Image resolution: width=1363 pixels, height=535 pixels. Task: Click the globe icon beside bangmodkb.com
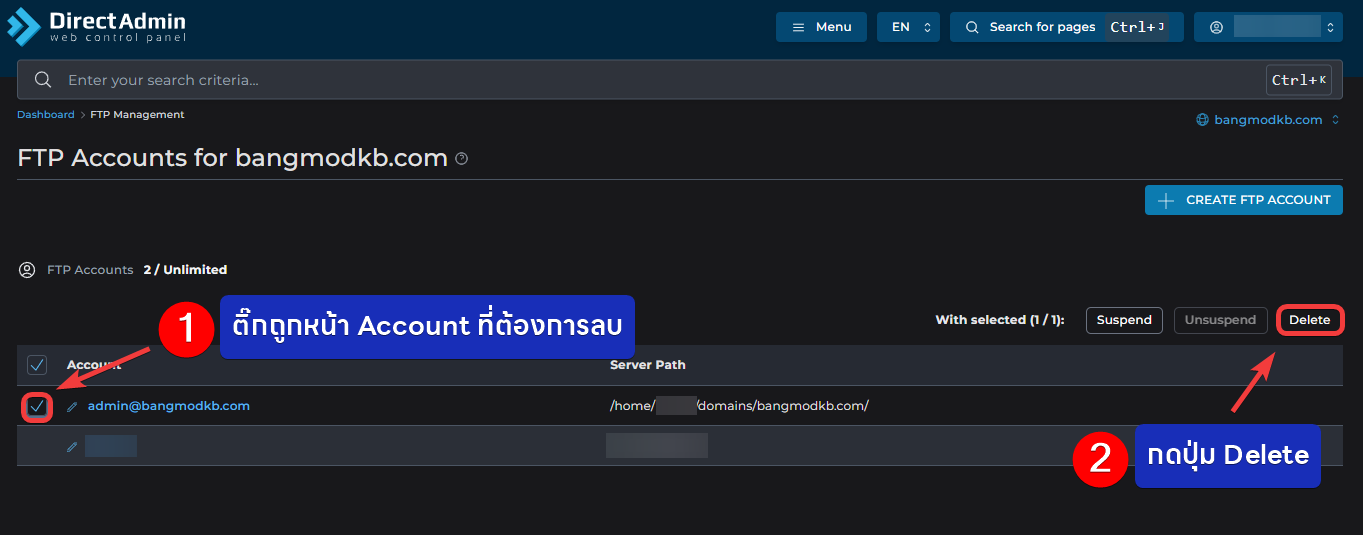(1203, 120)
